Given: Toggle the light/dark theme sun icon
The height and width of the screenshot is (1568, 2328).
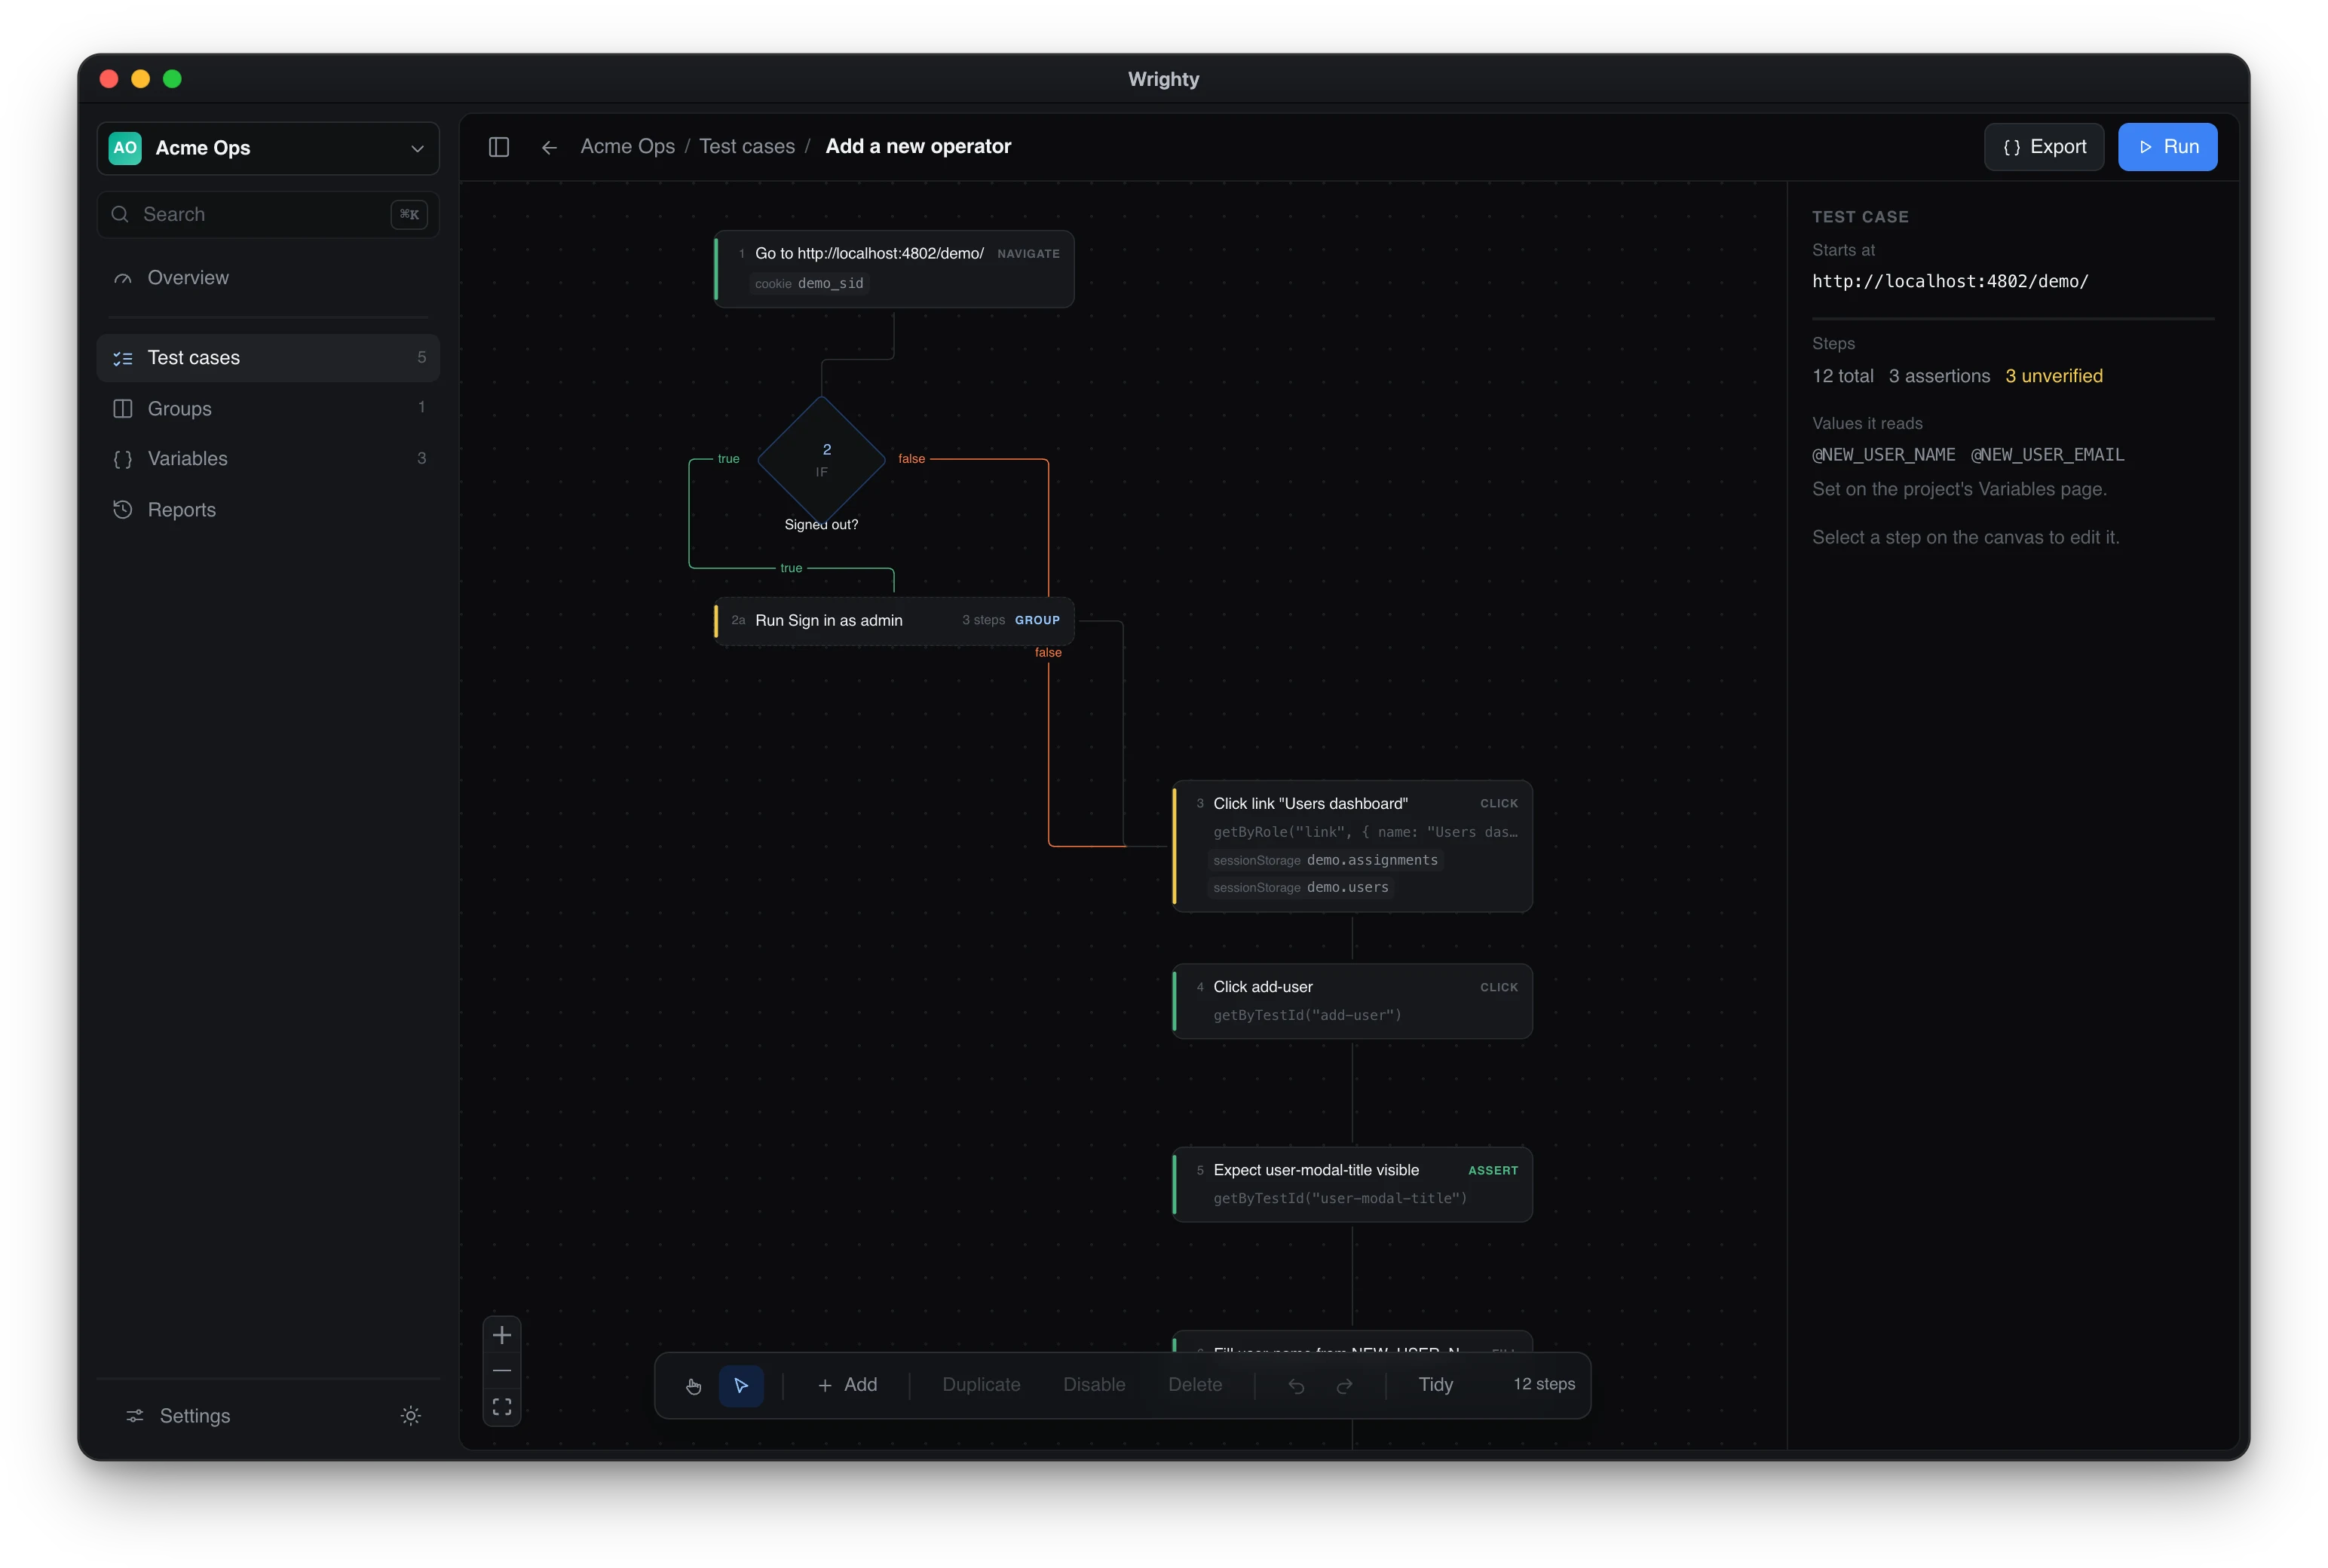Looking at the screenshot, I should click(x=410, y=1415).
